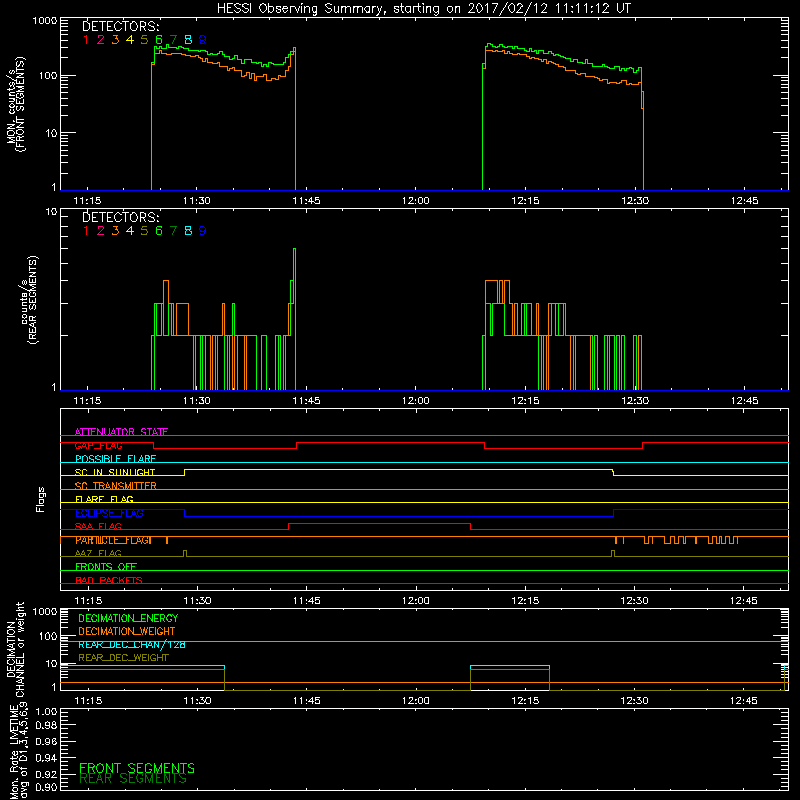Click the Flags axis title

[x=41, y=499]
